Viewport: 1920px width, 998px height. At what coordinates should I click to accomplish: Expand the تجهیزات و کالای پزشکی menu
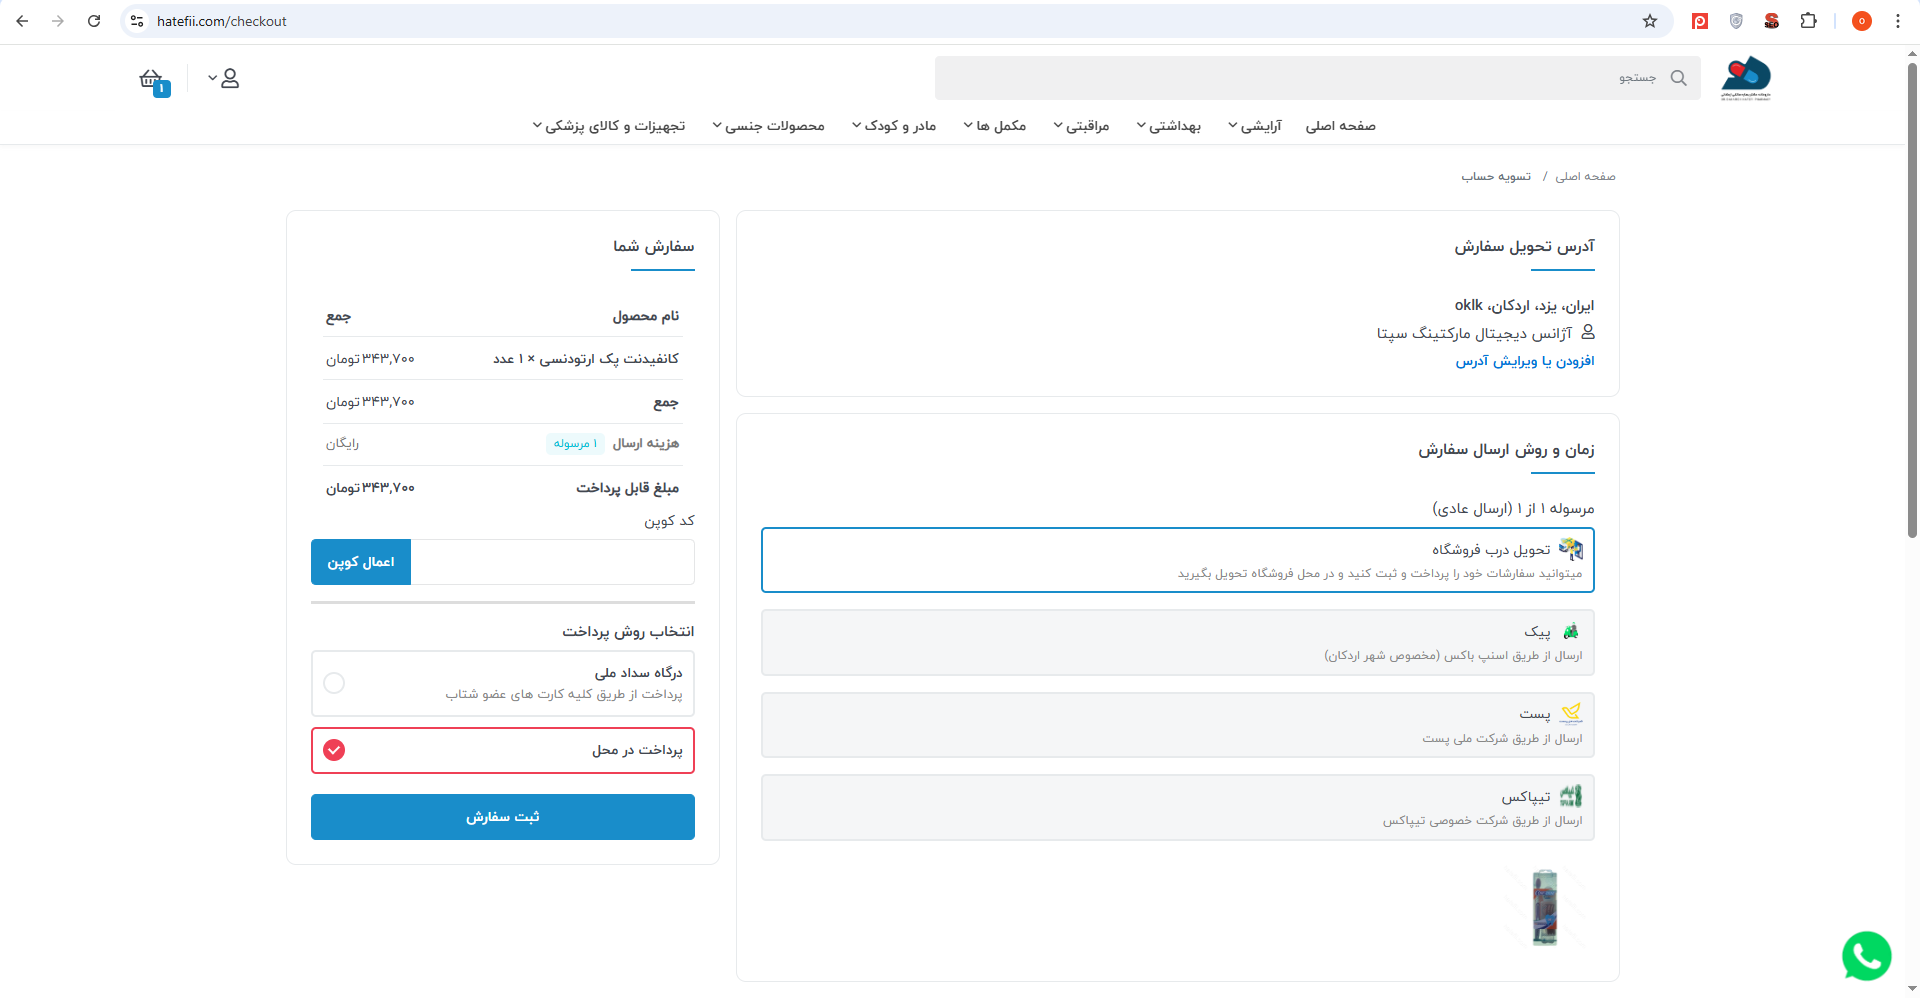(x=609, y=126)
